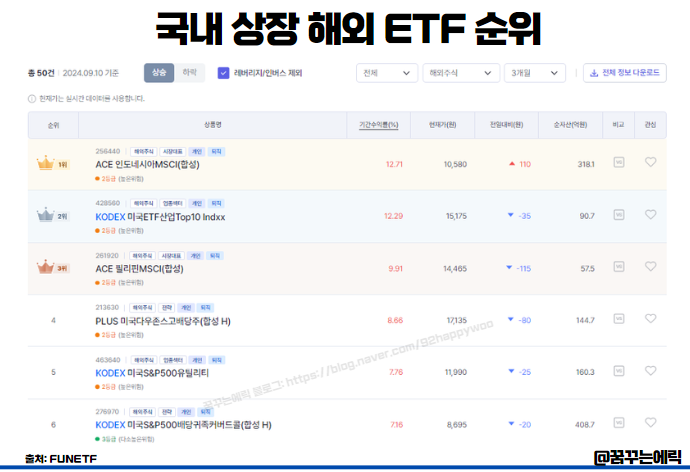Click return value 9.91
690x472 pixels.
pos(396,269)
